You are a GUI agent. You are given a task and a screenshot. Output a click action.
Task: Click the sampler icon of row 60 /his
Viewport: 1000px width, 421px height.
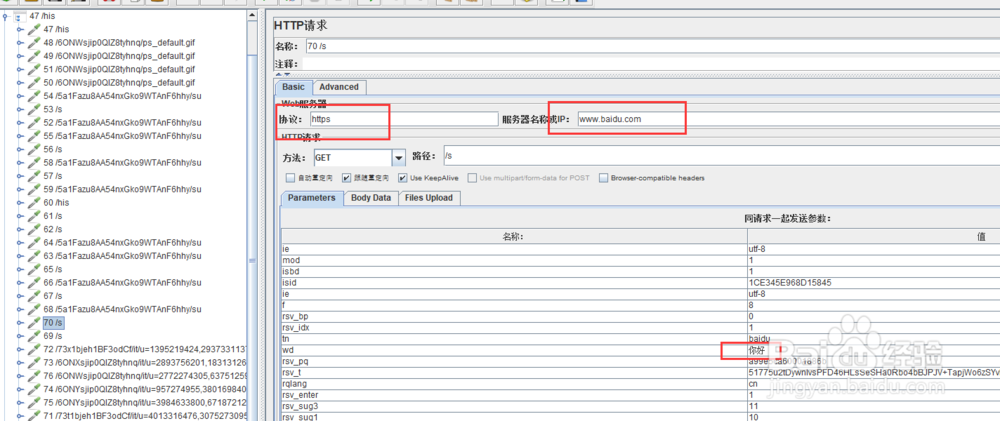[x=34, y=202]
